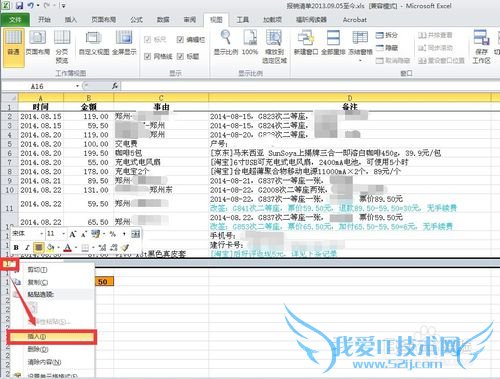Click the Save icon in quick access toolbar
The height and width of the screenshot is (379, 500).
point(19,5)
